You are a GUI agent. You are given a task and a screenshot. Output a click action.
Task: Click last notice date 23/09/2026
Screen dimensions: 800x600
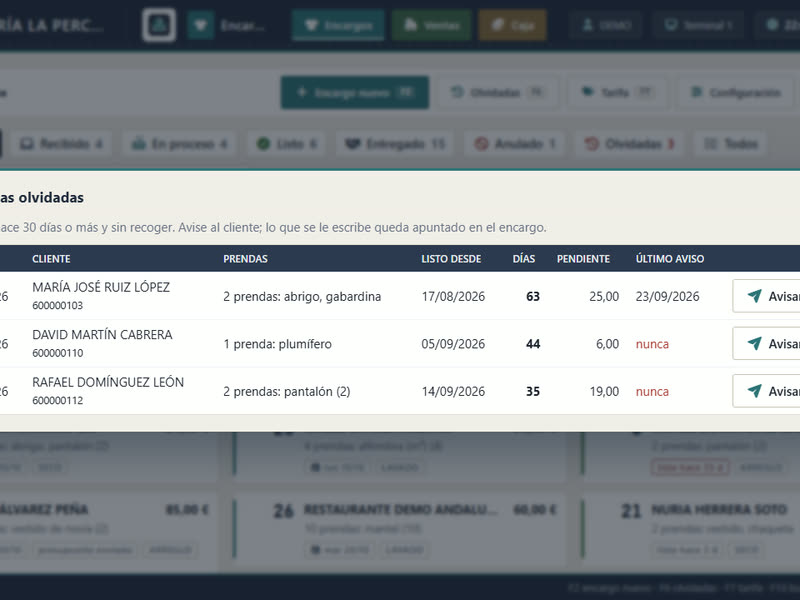[x=667, y=296]
